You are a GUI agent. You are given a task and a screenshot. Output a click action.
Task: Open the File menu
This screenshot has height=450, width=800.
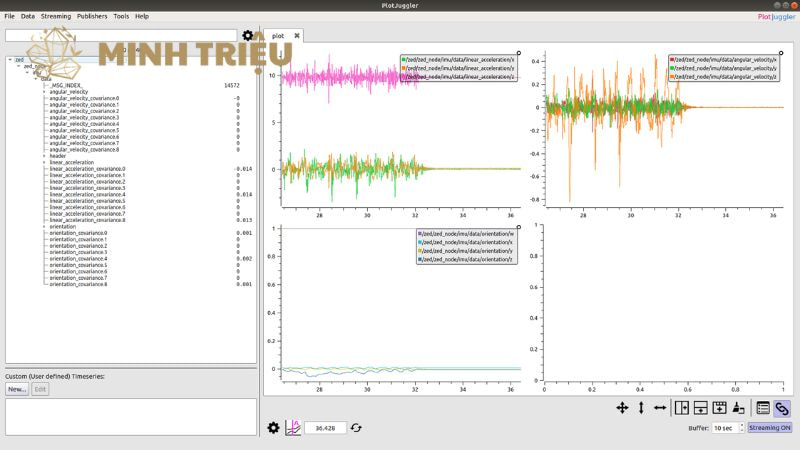point(9,16)
